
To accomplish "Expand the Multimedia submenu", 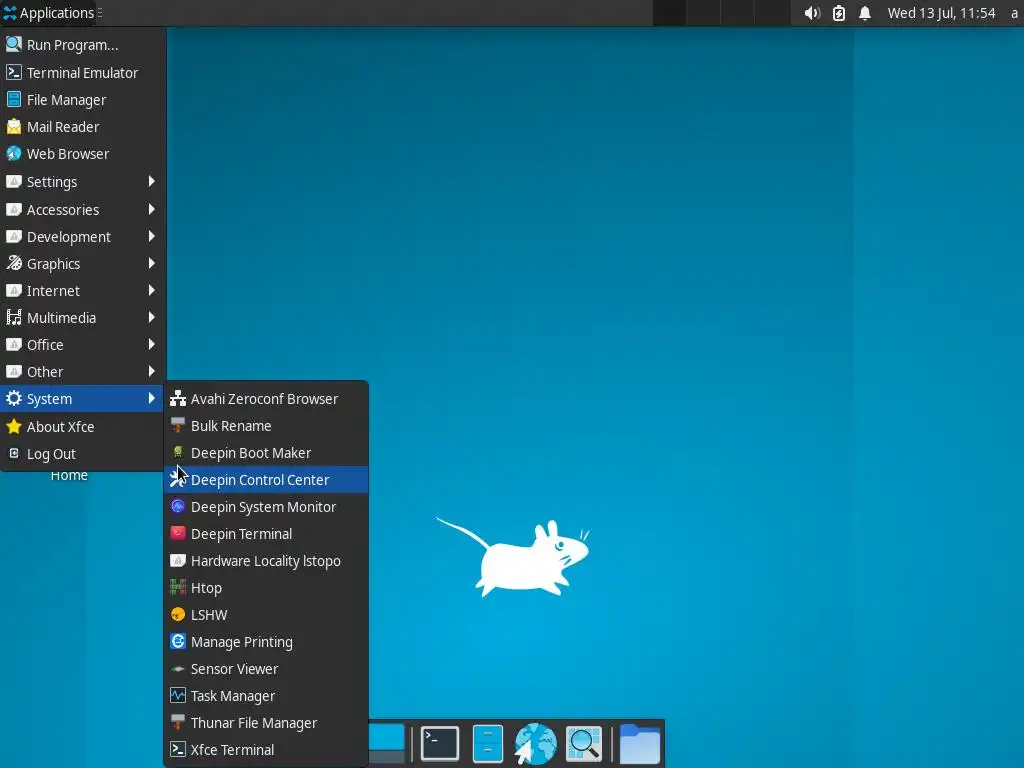I will [x=82, y=317].
